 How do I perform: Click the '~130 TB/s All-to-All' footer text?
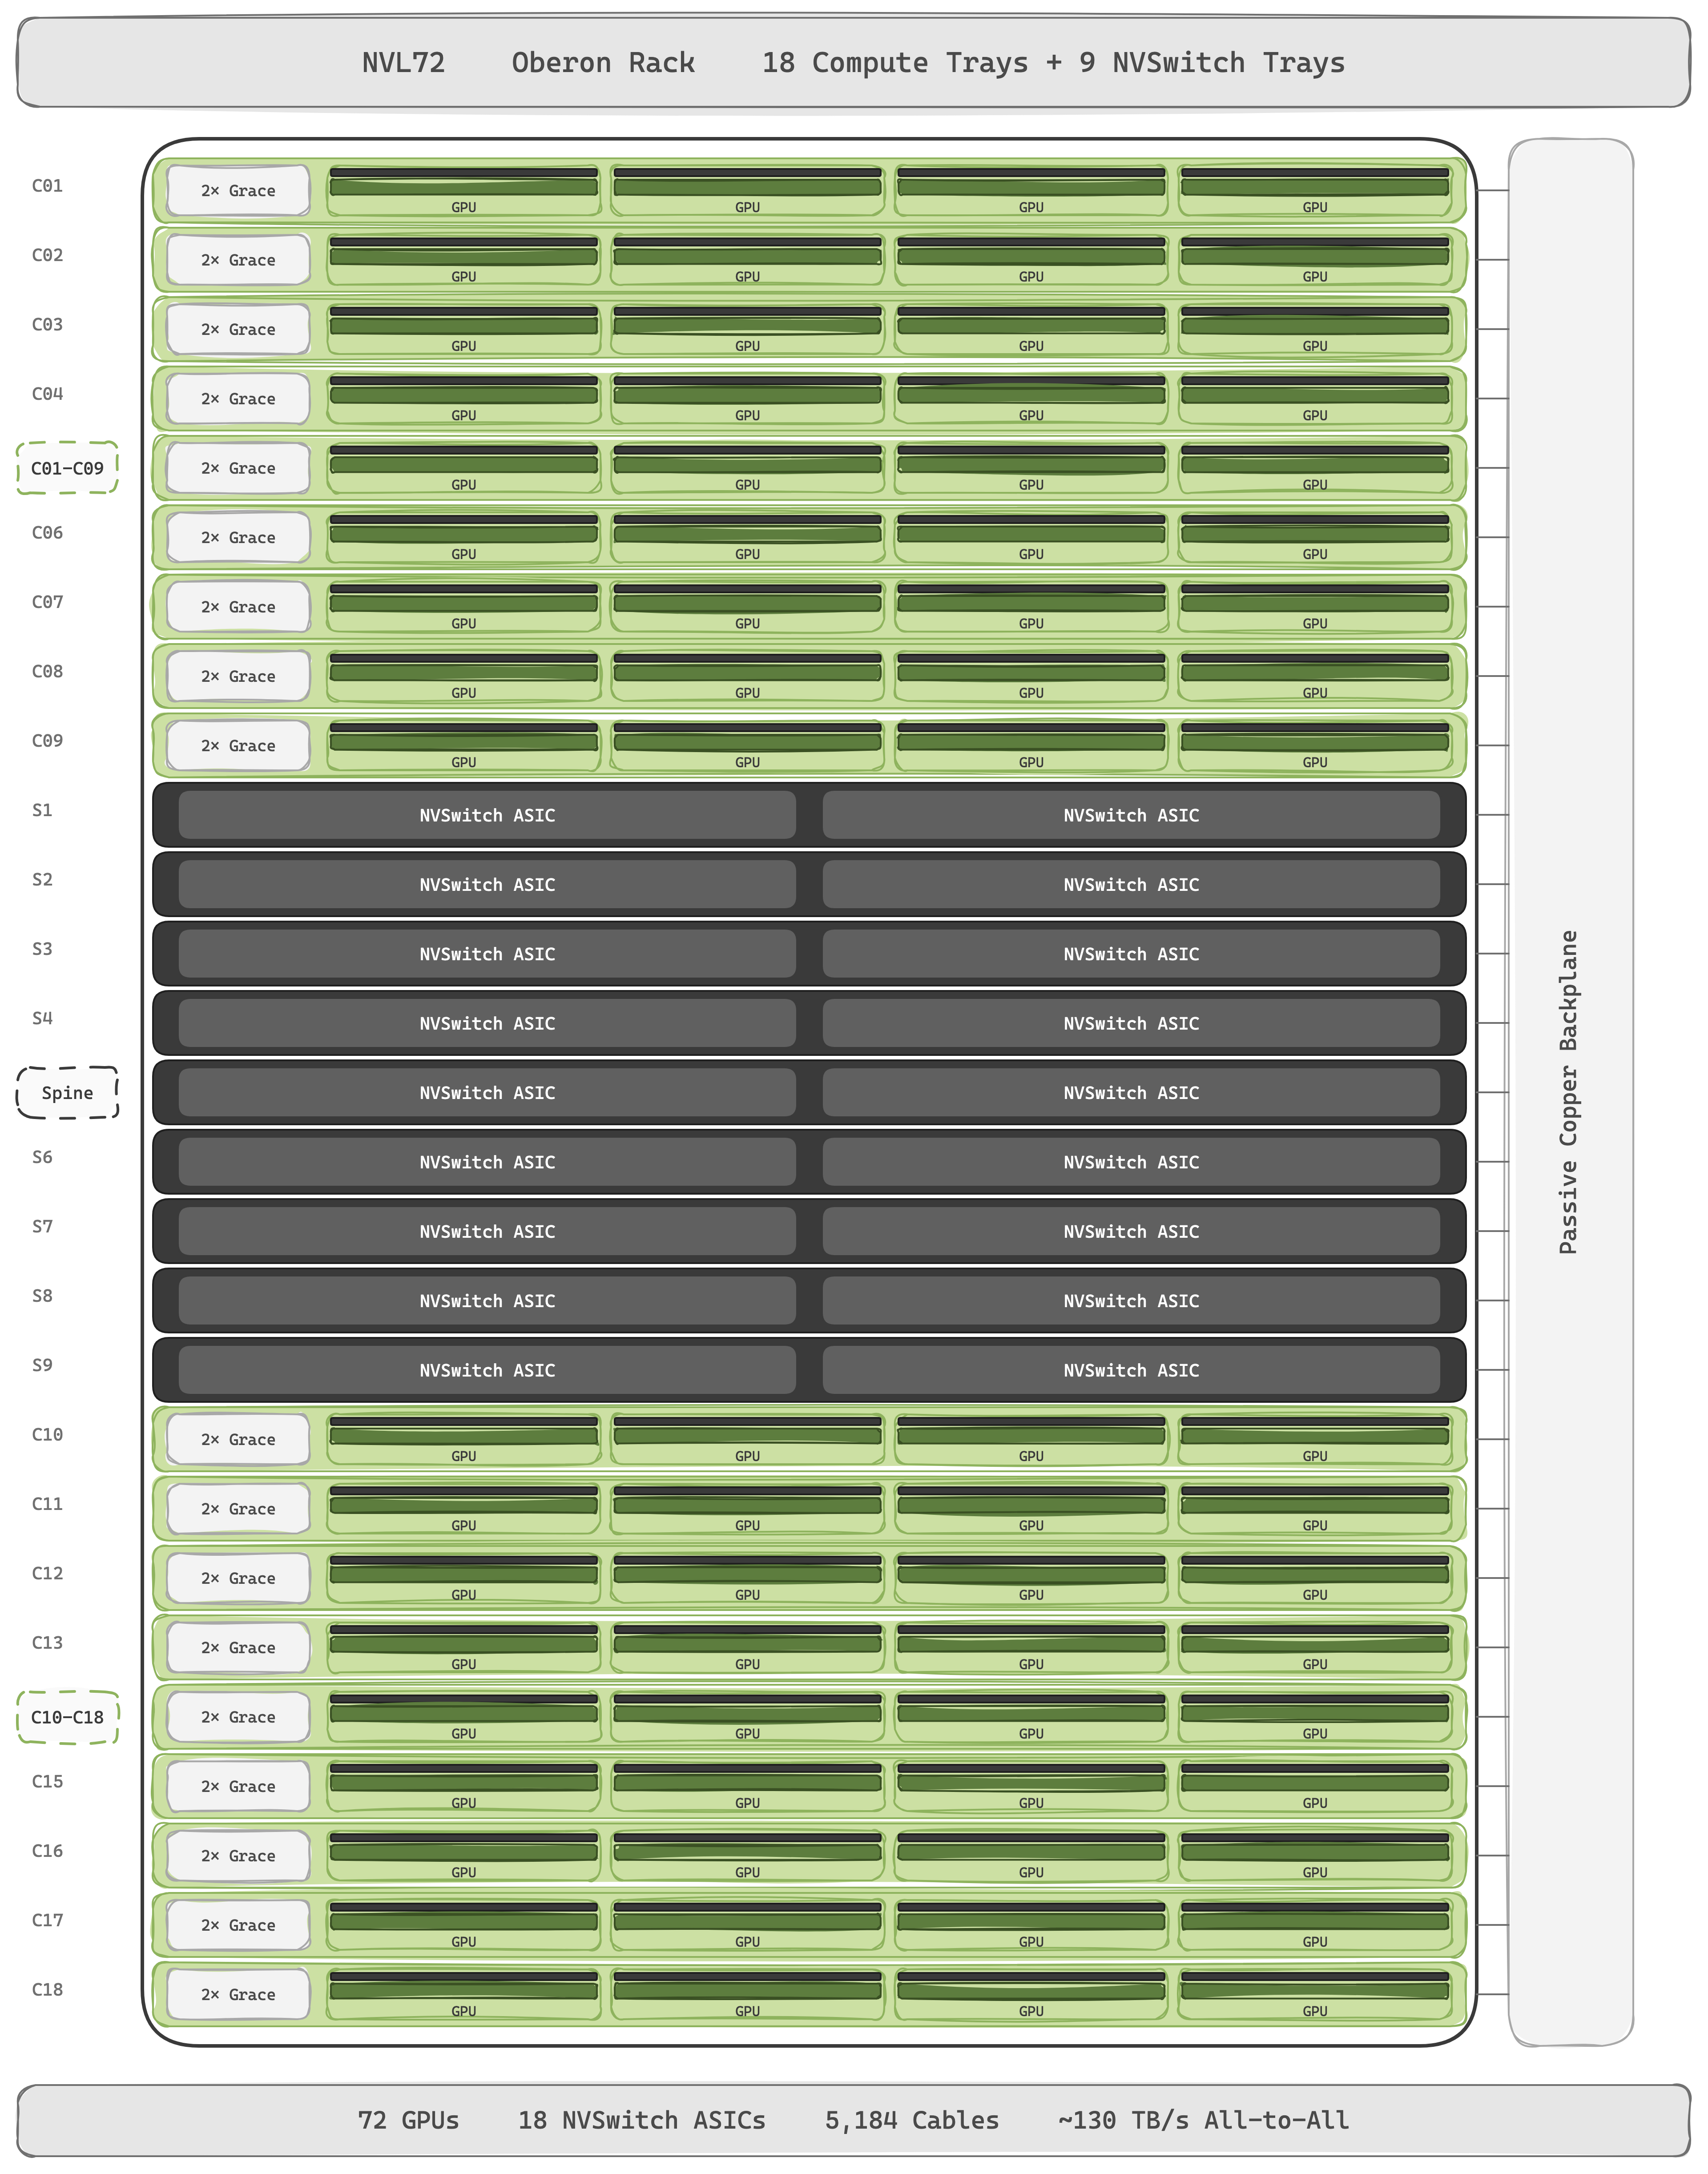click(1203, 2120)
